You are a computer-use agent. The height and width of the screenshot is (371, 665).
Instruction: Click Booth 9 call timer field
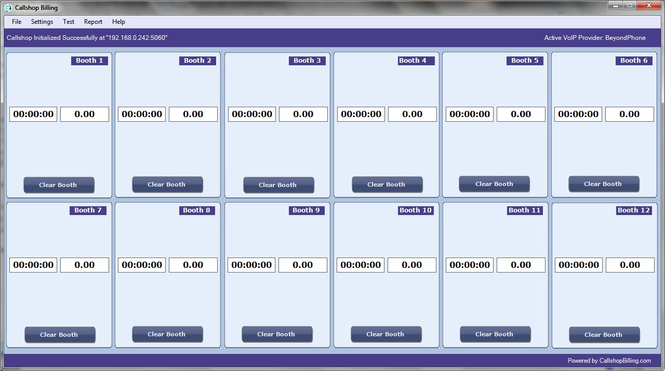pos(251,265)
